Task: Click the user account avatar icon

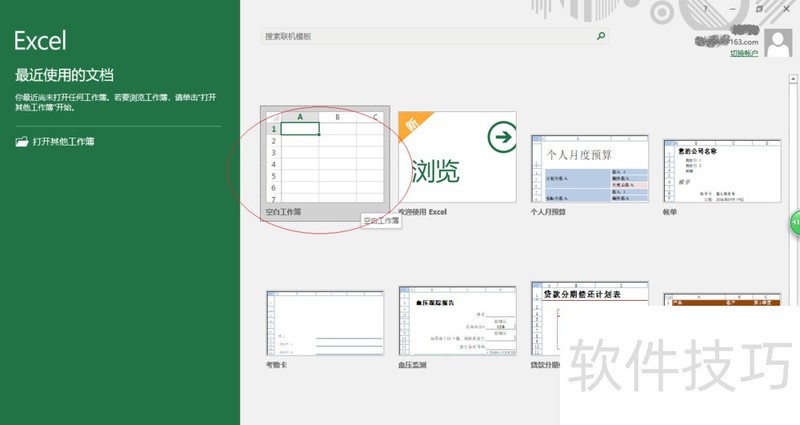Action: pyautogui.click(x=778, y=43)
